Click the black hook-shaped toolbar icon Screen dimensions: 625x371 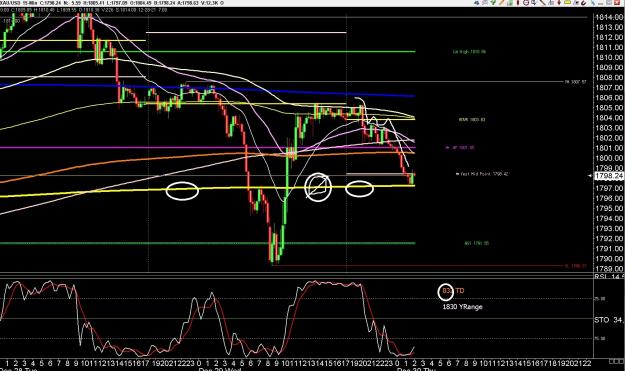[x=584, y=3]
